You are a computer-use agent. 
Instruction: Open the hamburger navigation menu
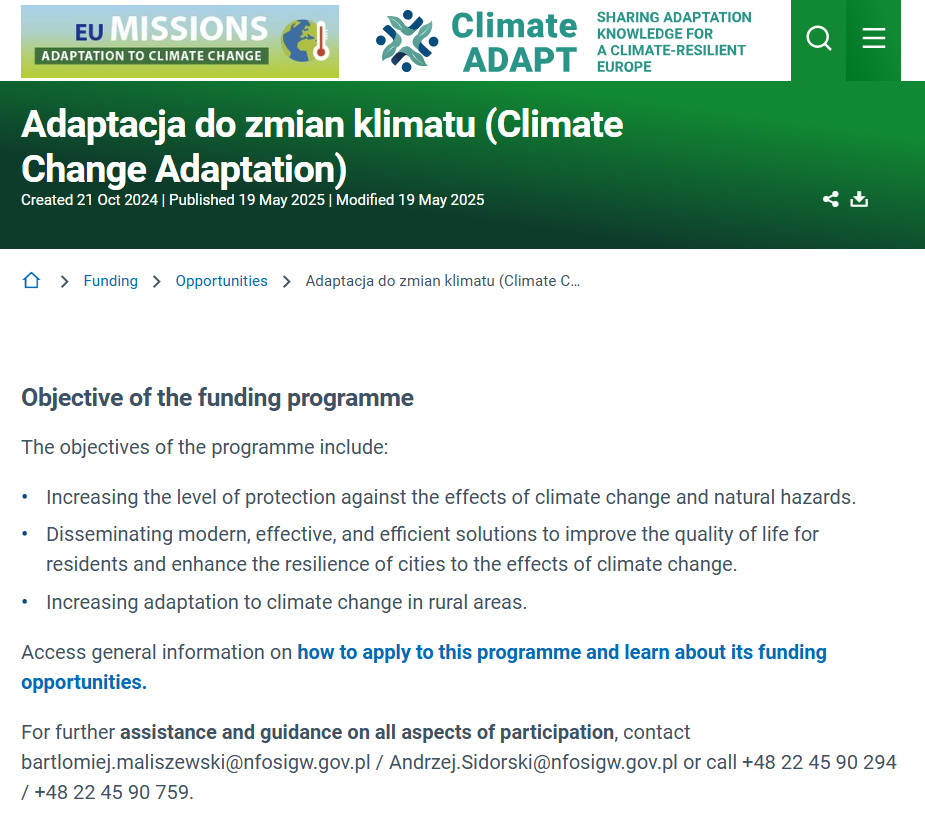click(x=873, y=40)
